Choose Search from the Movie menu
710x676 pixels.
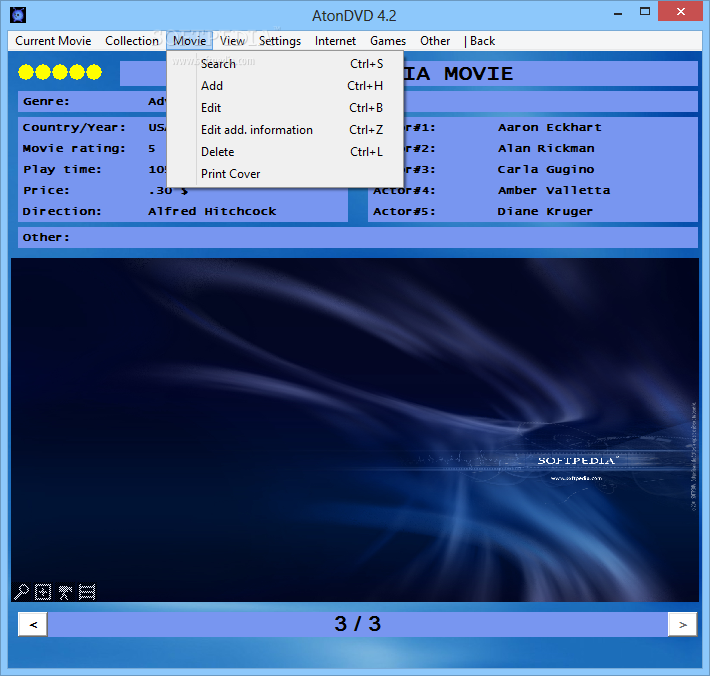click(x=285, y=64)
